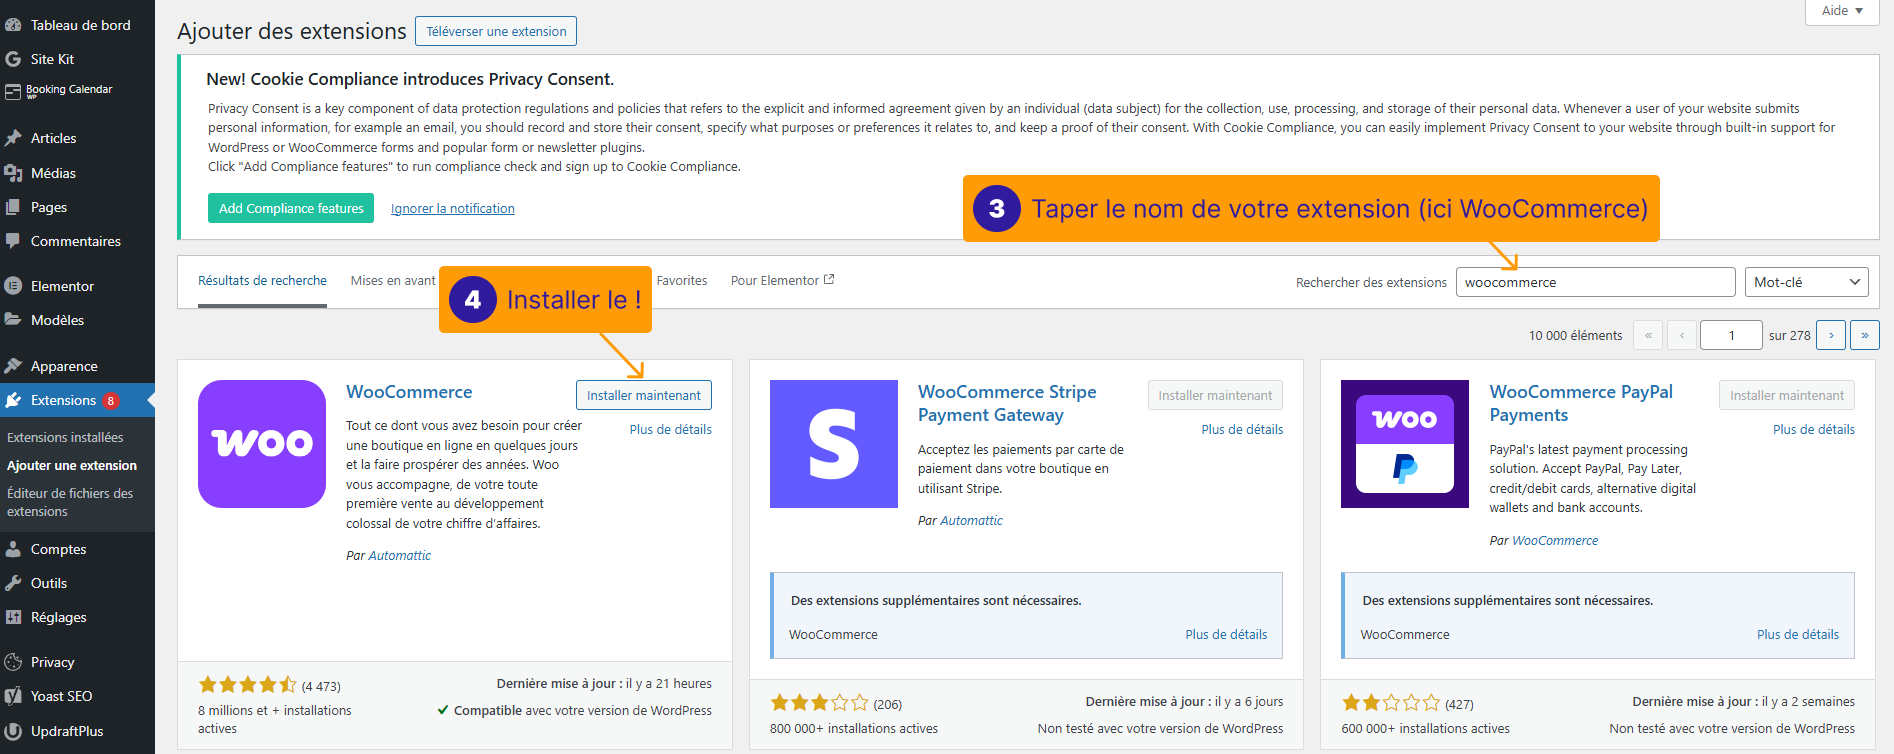Click the Elementor logo icon
The image size is (1894, 754).
(x=13, y=286)
